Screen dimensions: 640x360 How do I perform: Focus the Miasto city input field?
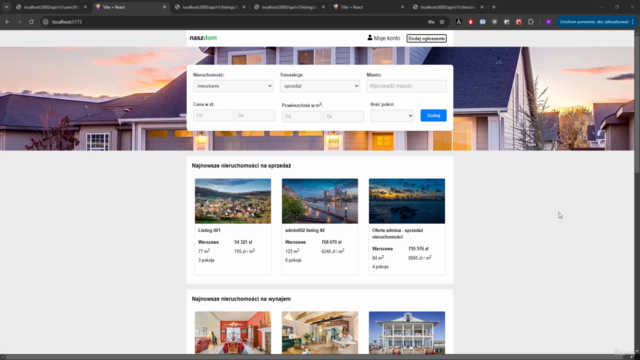point(407,86)
